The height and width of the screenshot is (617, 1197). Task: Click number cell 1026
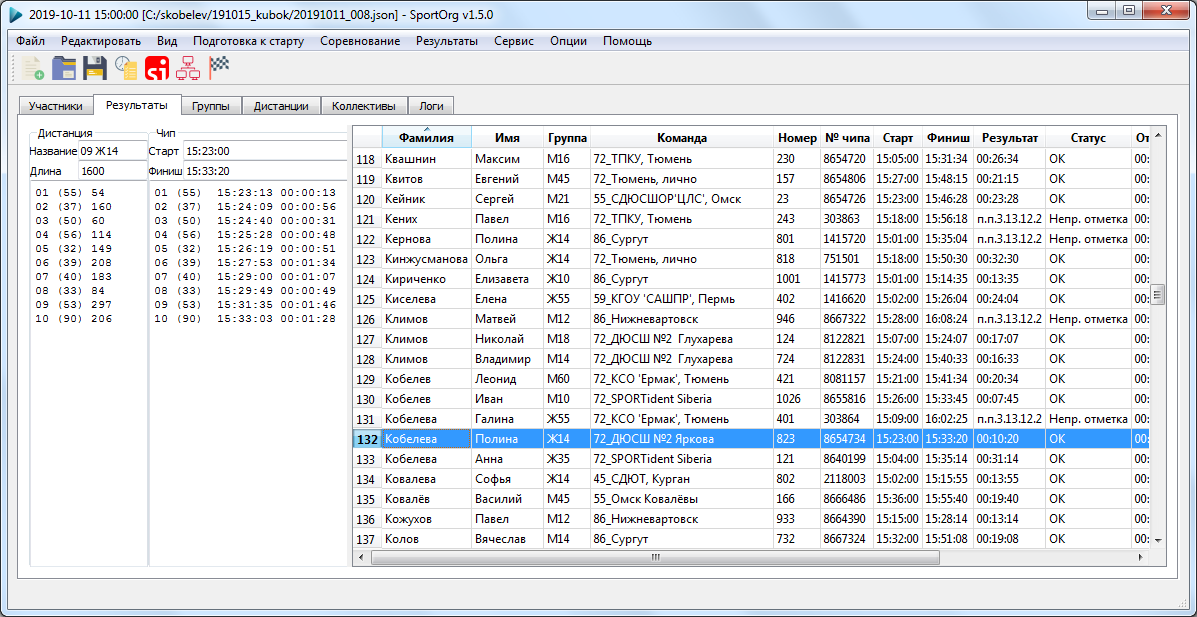[x=797, y=399]
